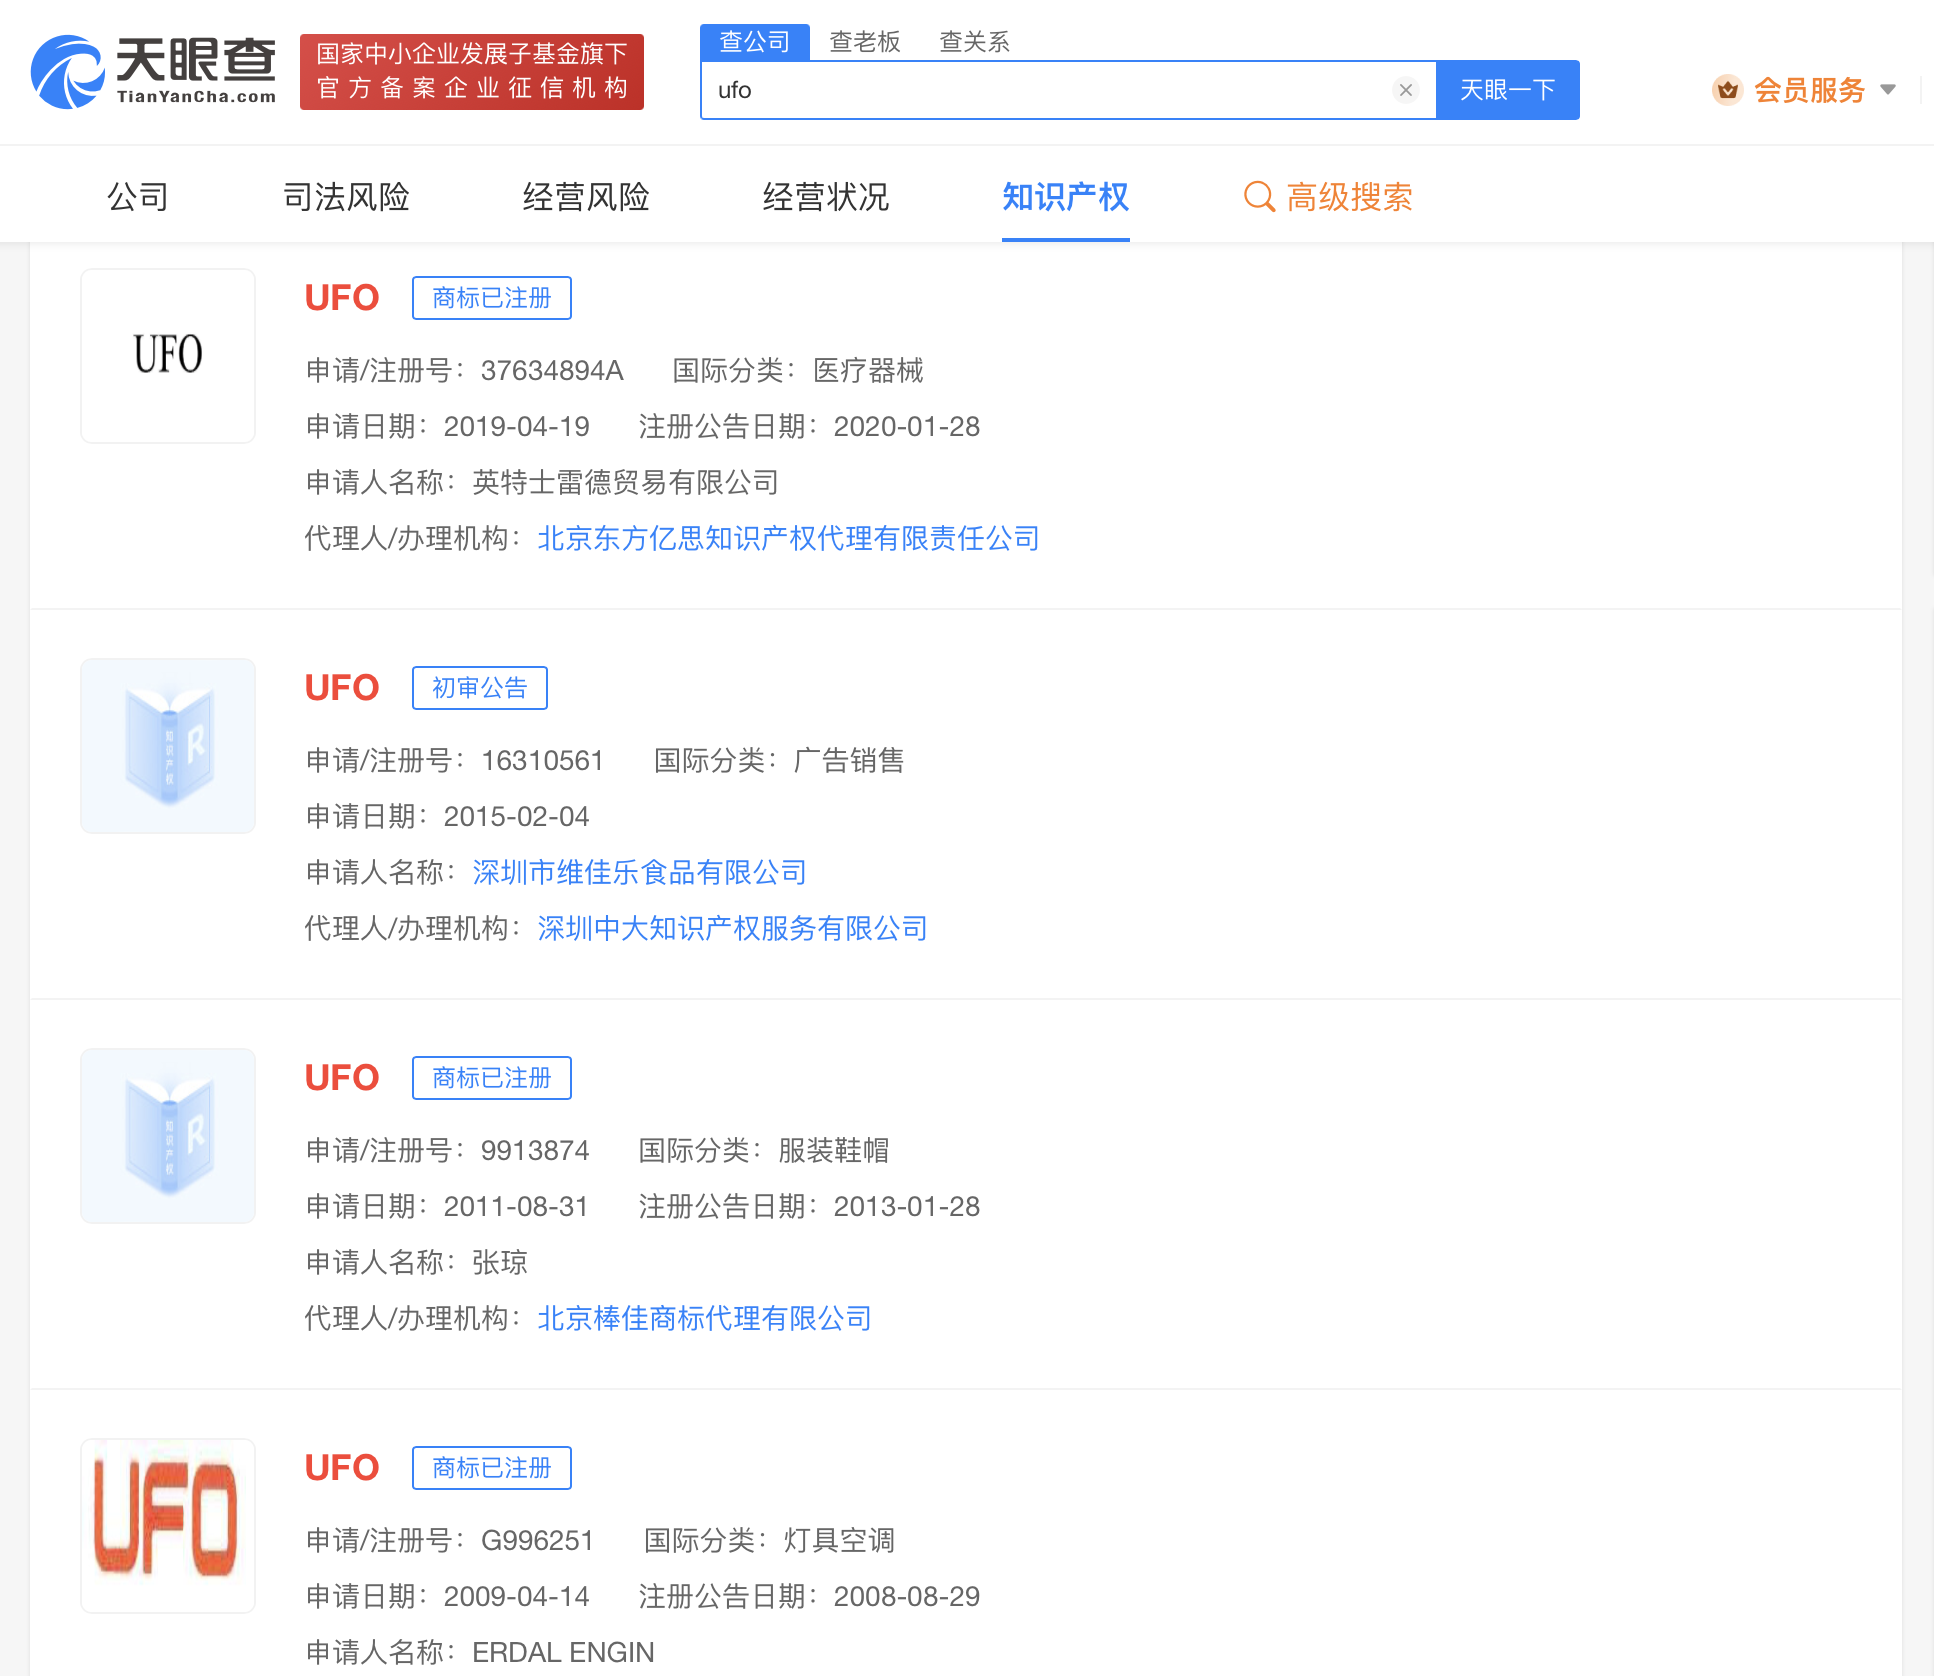
Task: Open placeholder image for trademark 9913874
Action: [x=168, y=1136]
